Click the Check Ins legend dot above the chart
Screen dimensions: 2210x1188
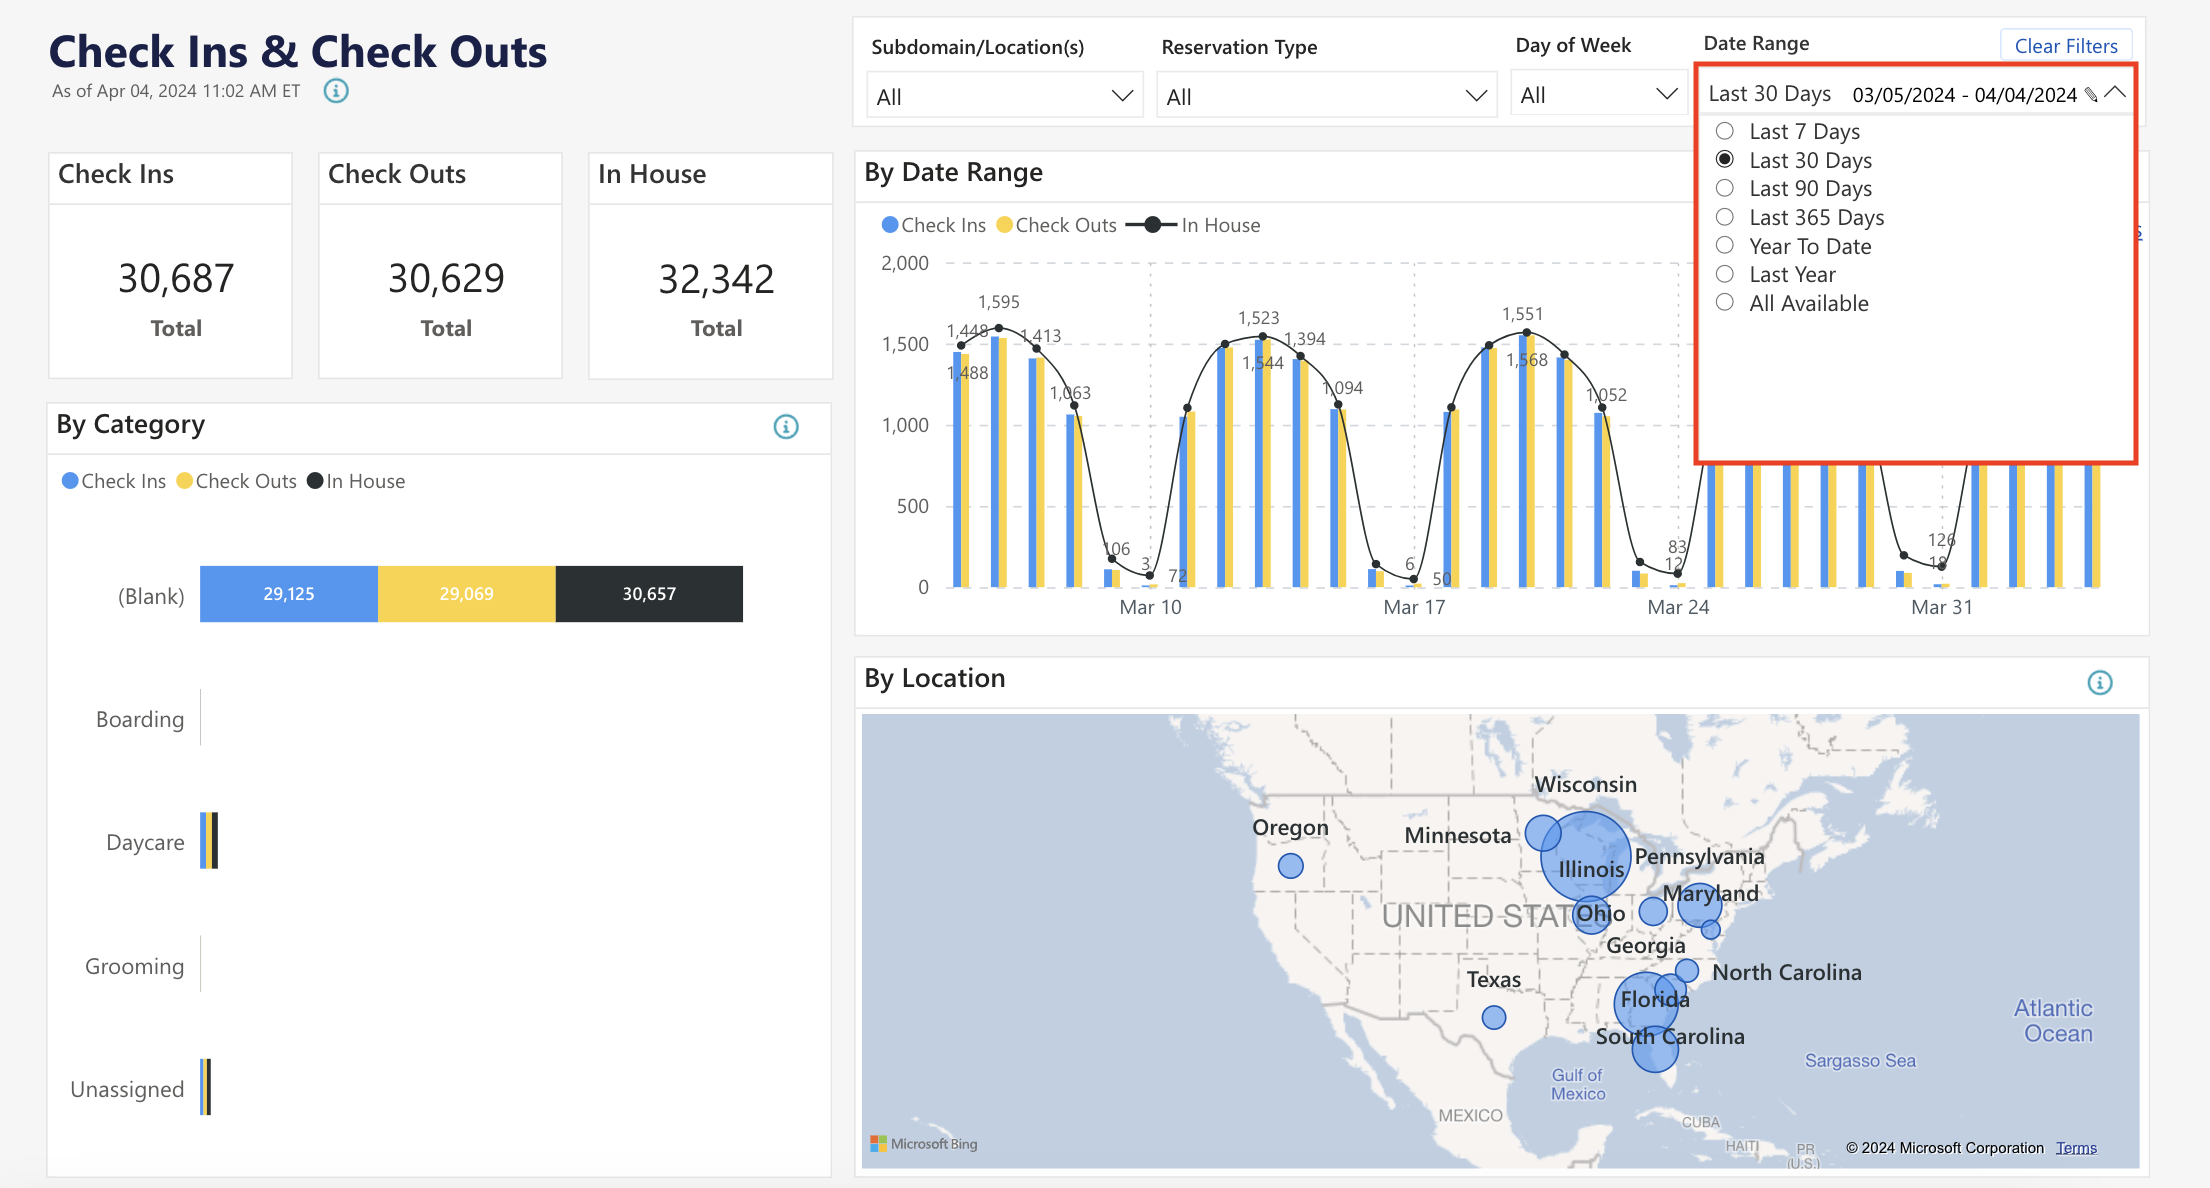click(x=890, y=224)
